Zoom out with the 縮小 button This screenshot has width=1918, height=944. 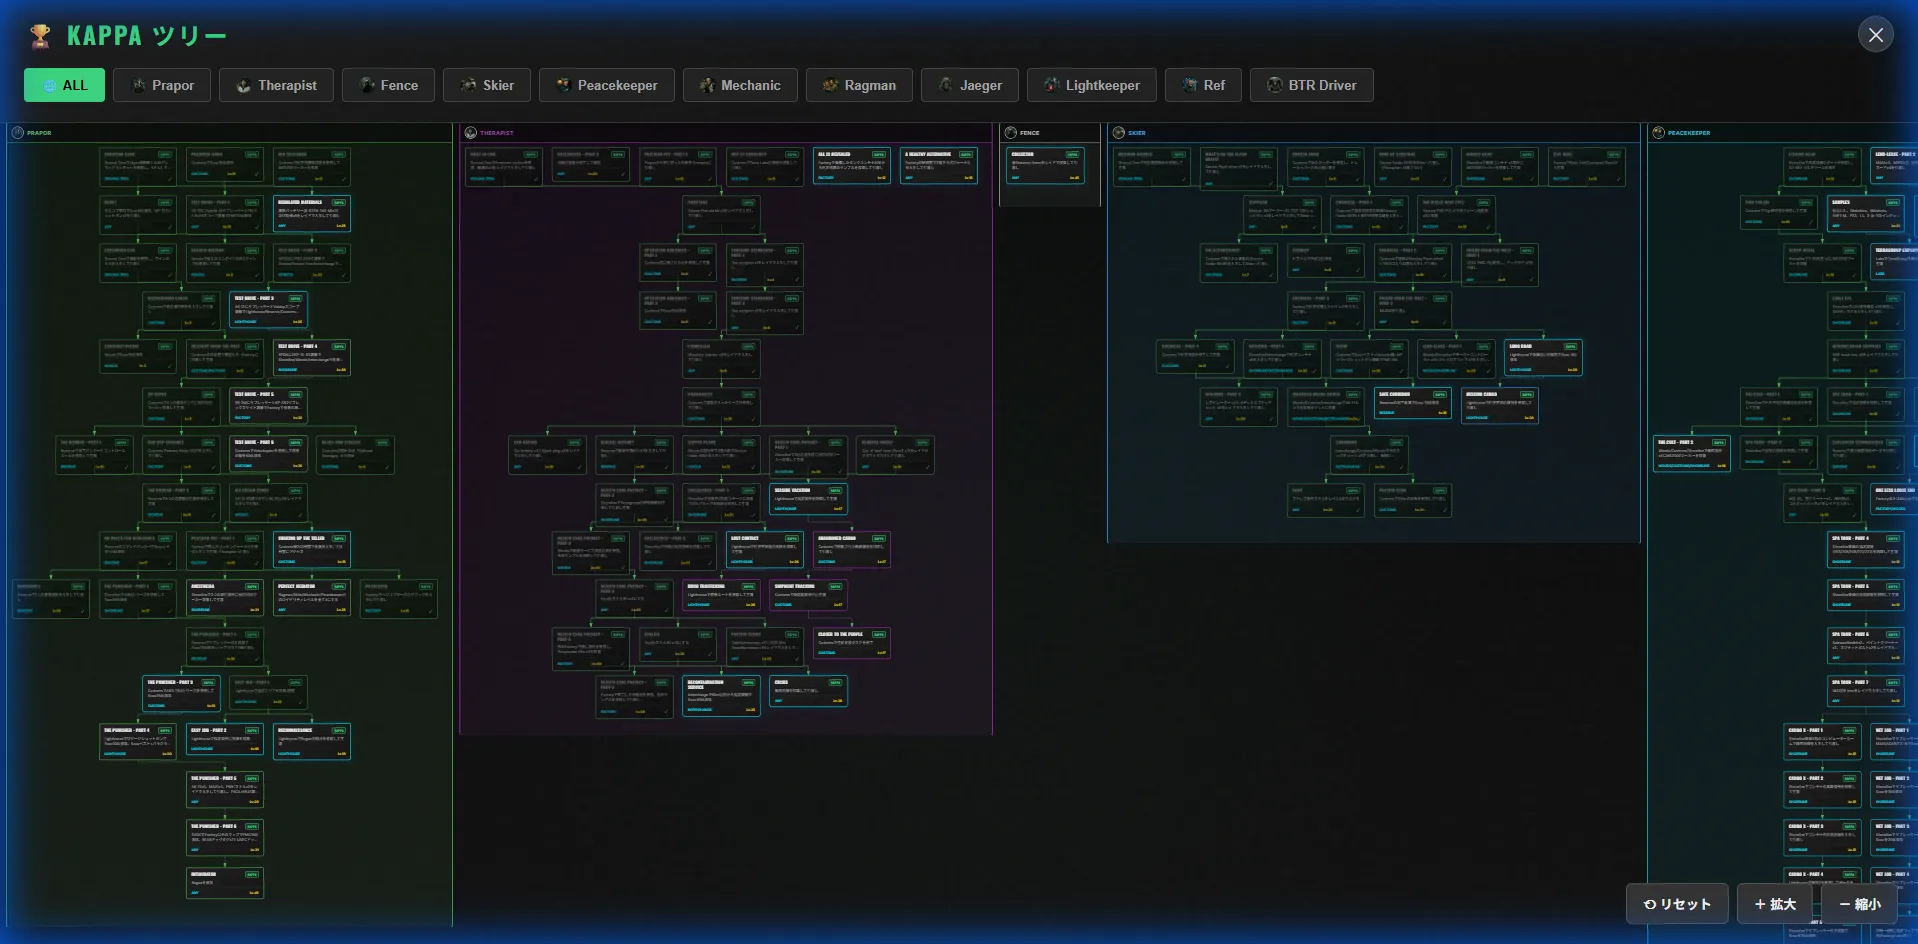coord(1860,904)
